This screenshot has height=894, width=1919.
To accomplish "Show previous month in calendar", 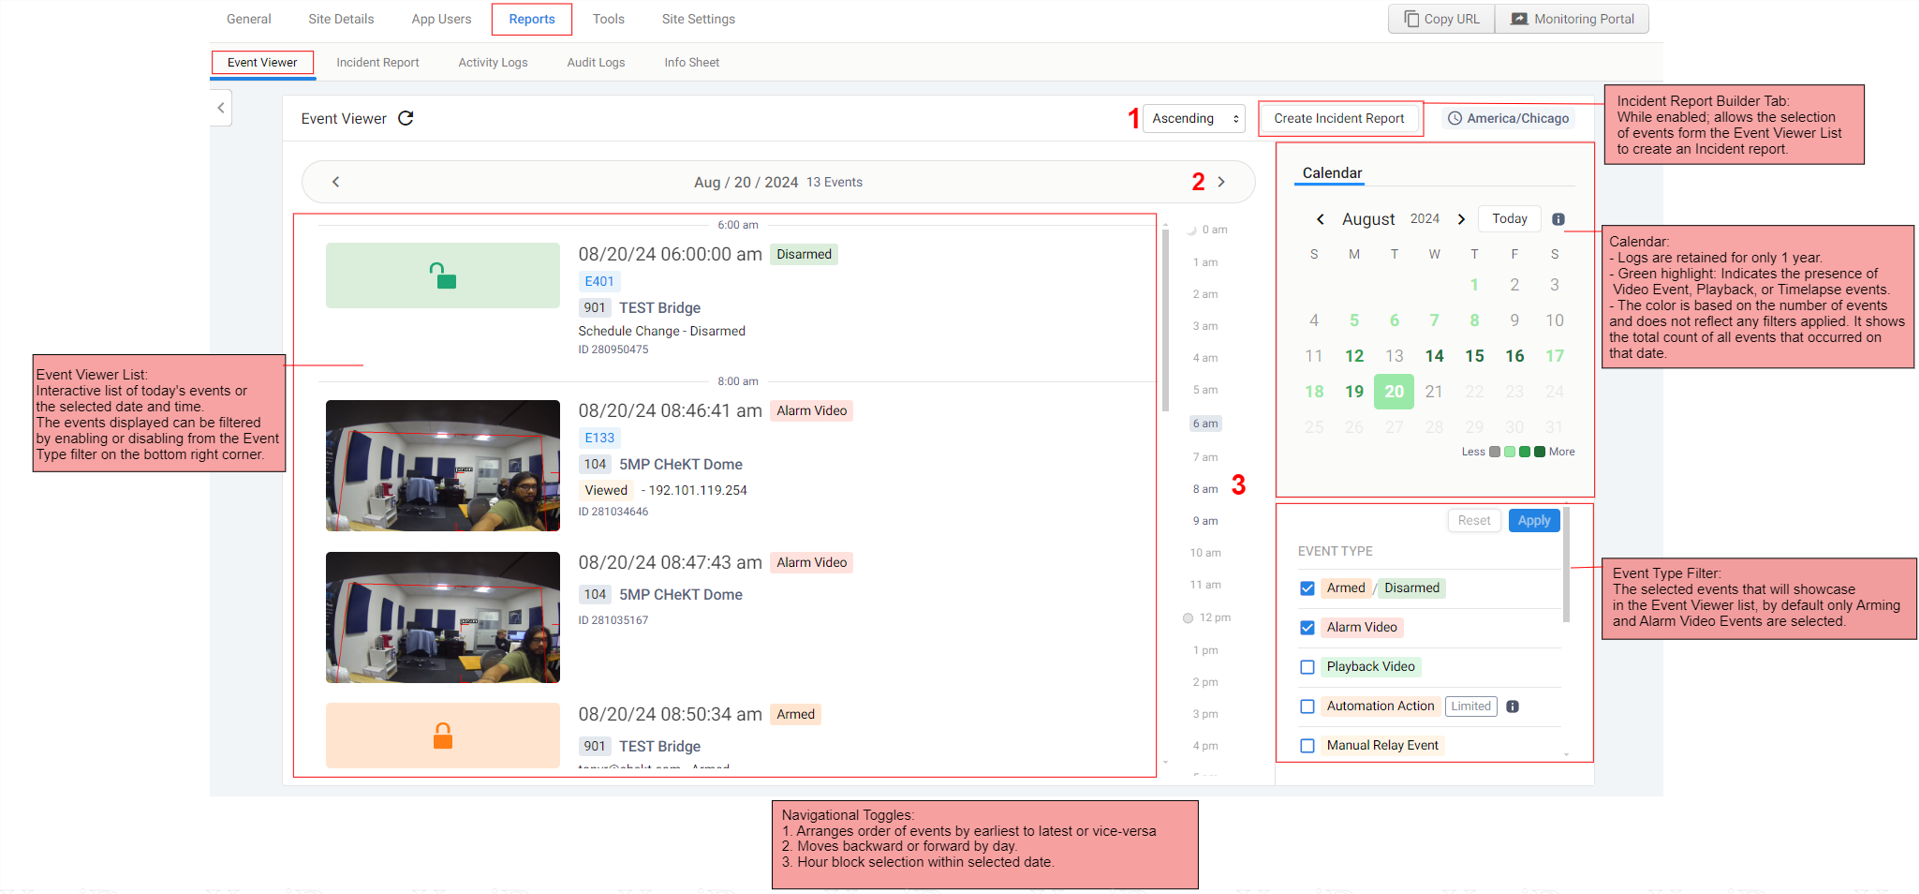I will (x=1320, y=219).
